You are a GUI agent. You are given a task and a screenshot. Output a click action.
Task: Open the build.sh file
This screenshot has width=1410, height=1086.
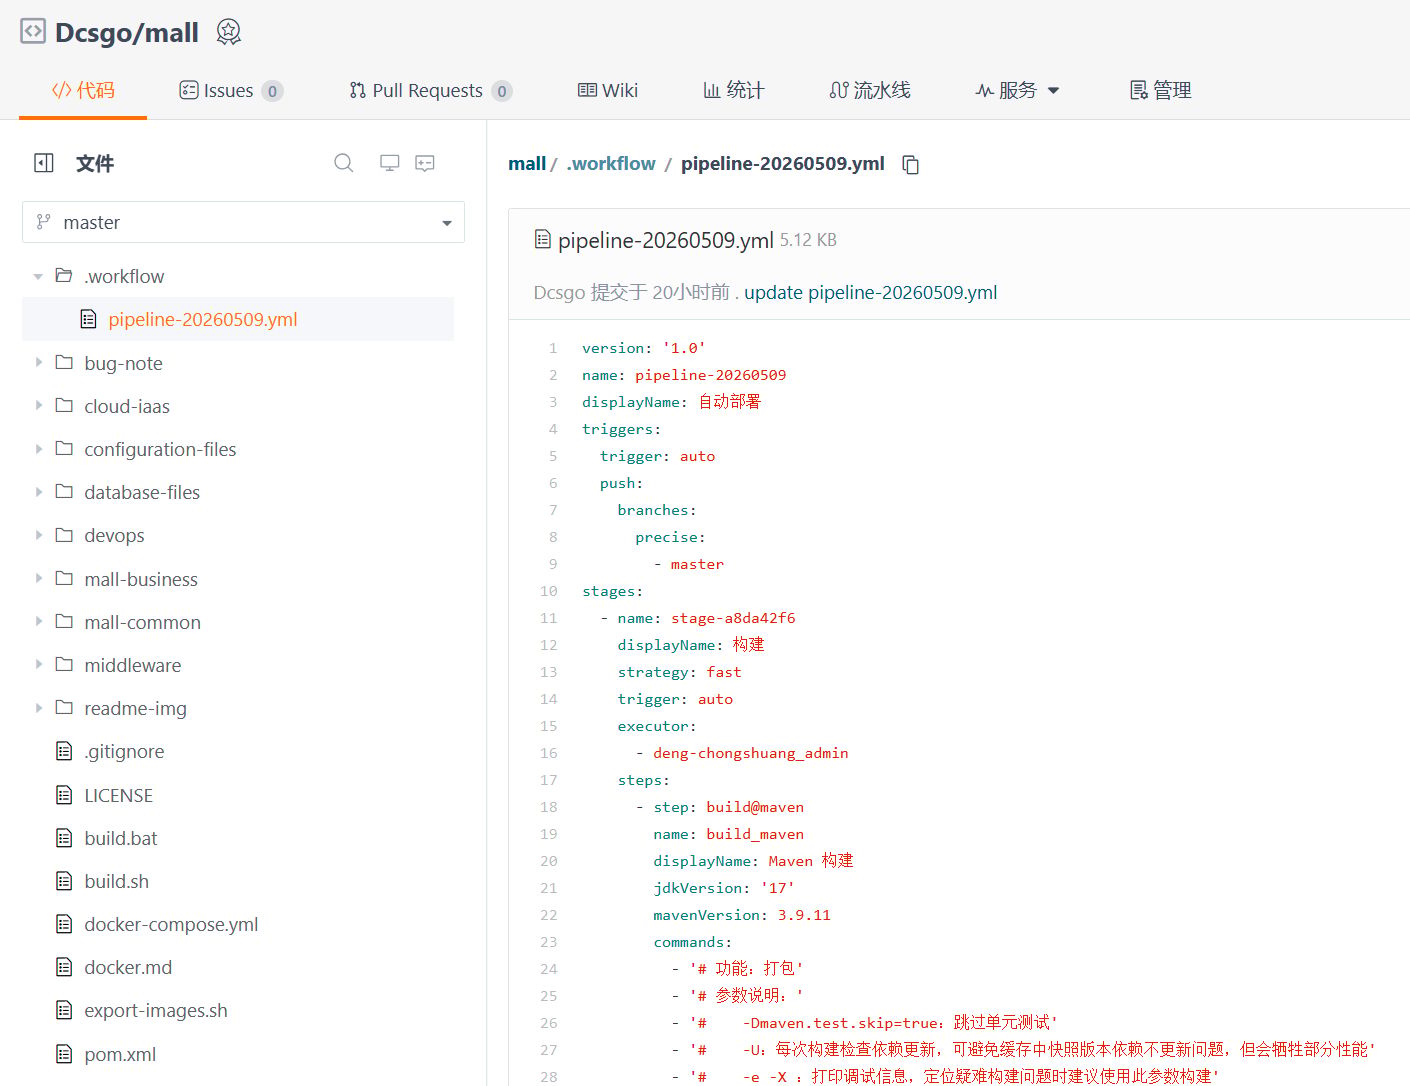[116, 881]
